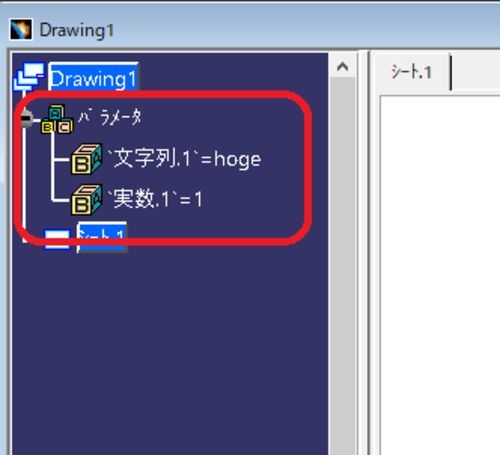Click the 文字列.1 parameter icon
This screenshot has width=500, height=455.
(87, 159)
